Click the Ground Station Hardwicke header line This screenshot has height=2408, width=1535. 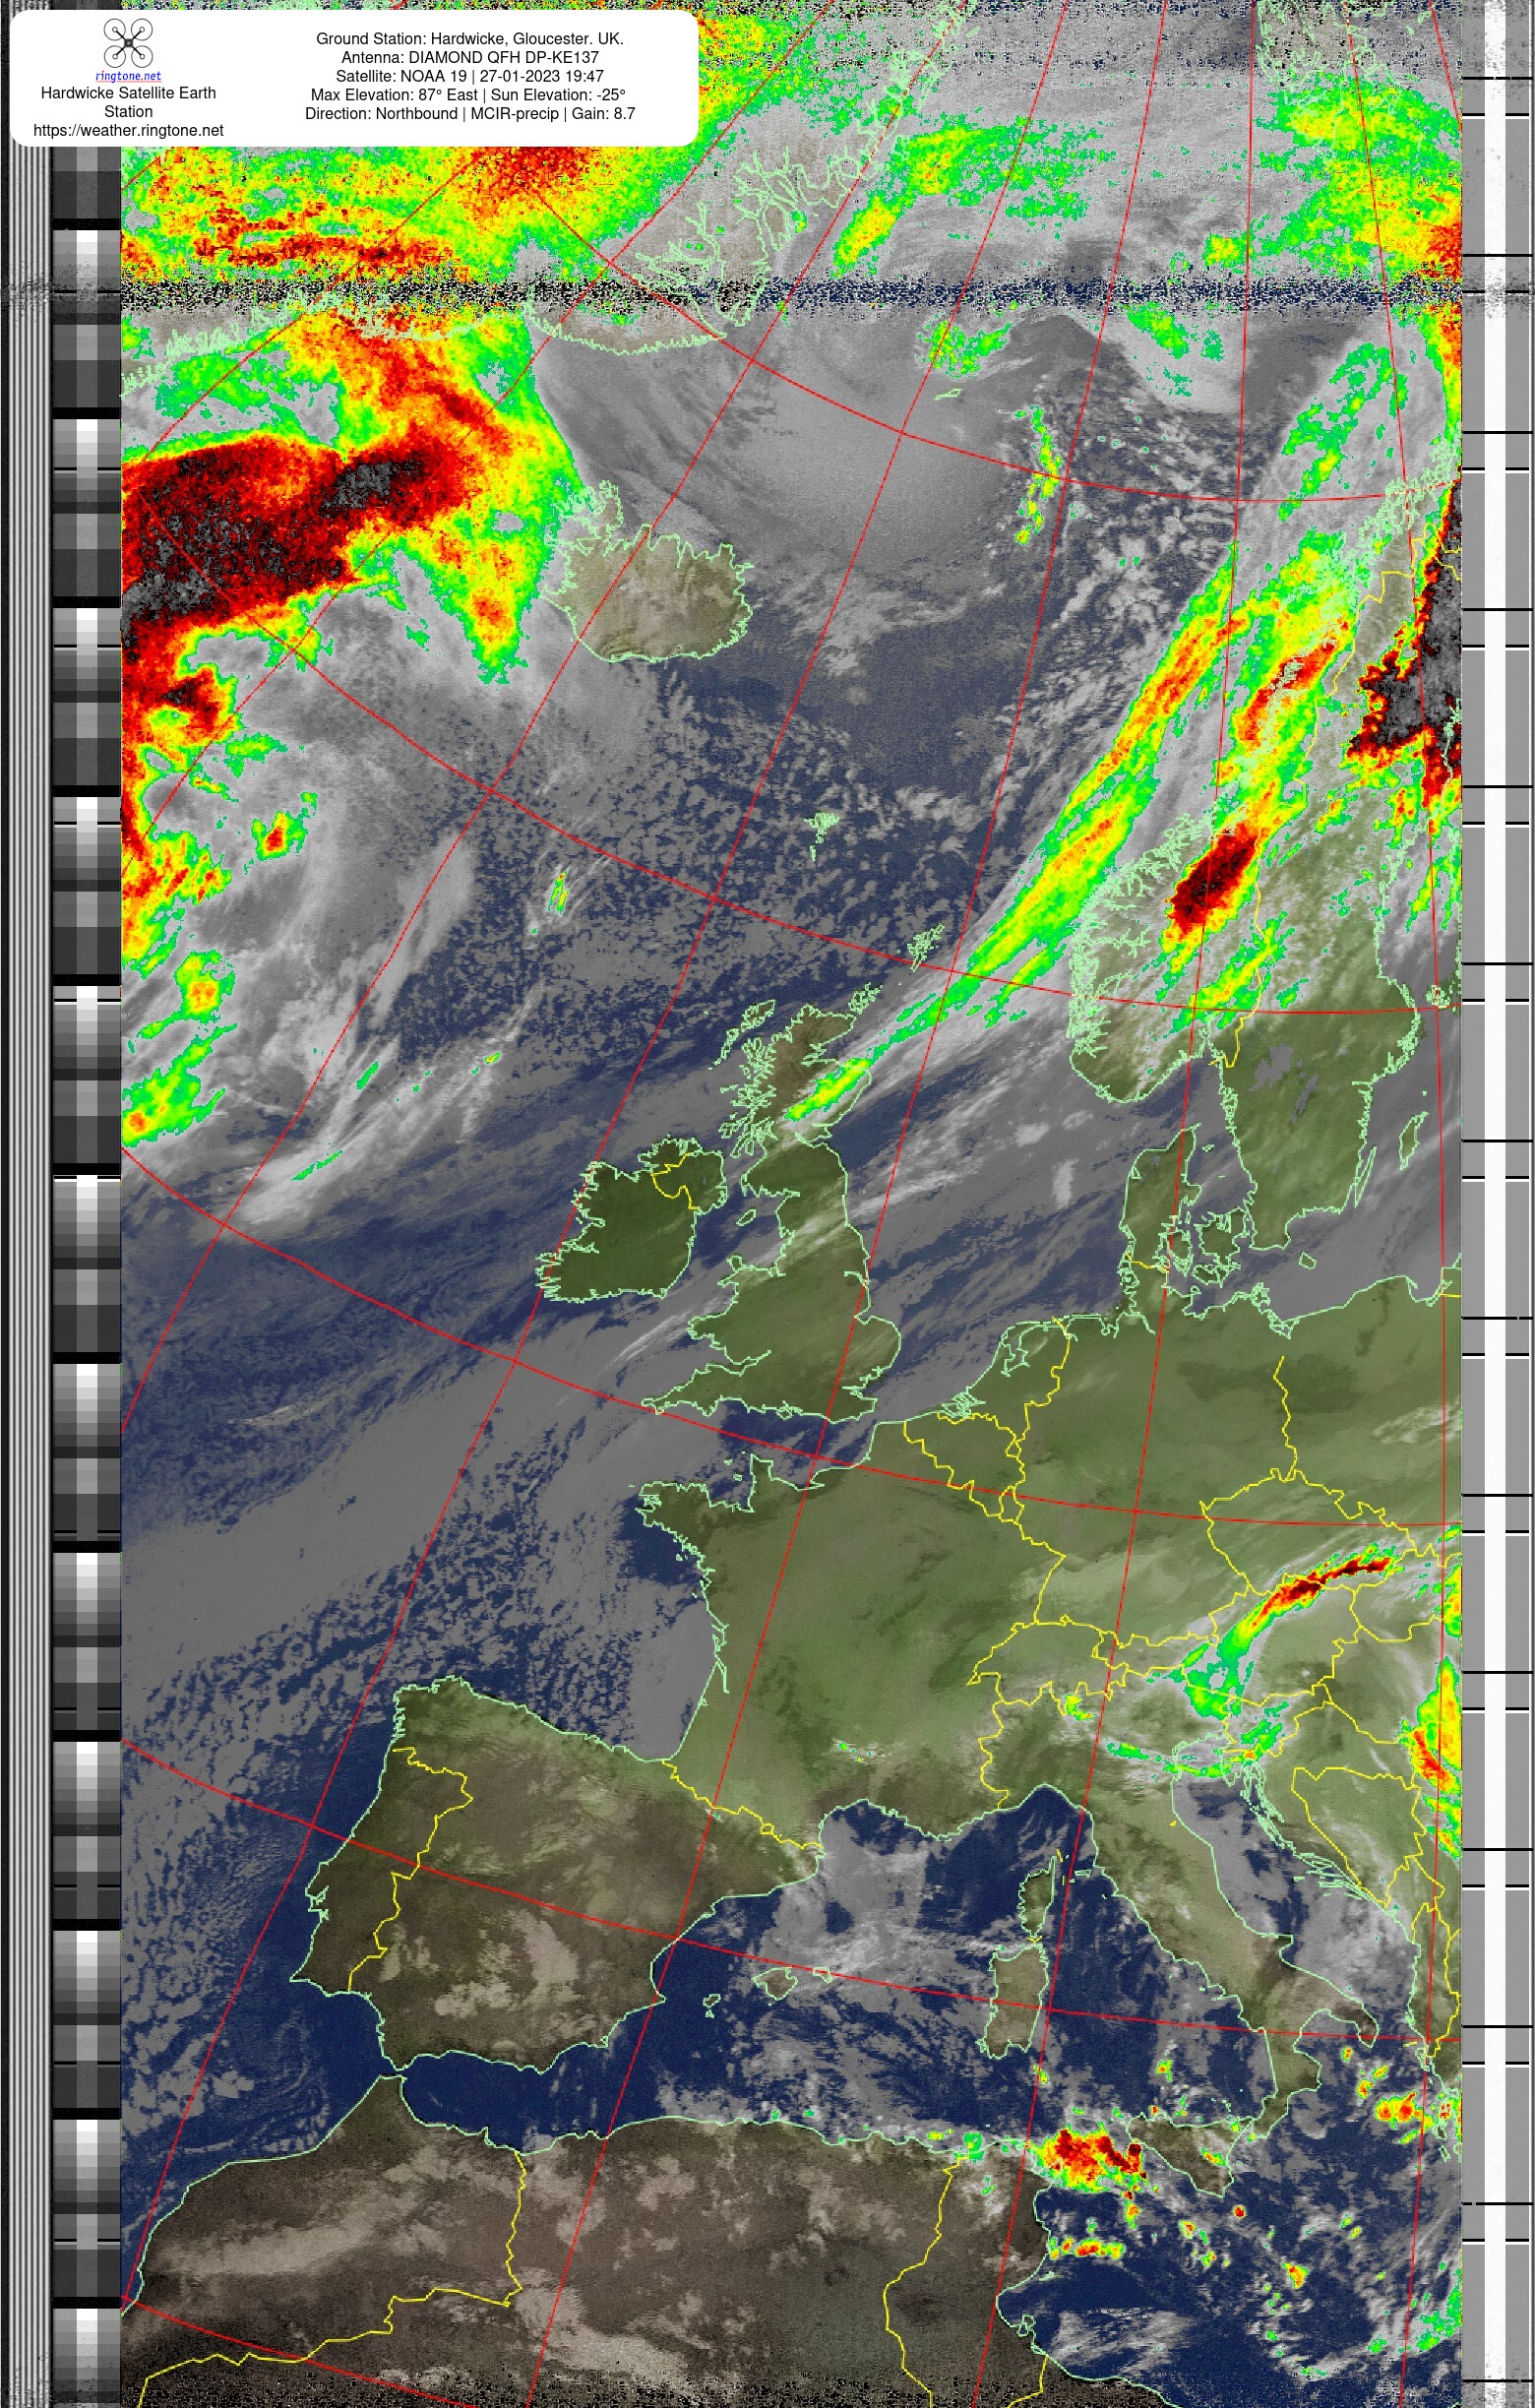click(x=470, y=38)
